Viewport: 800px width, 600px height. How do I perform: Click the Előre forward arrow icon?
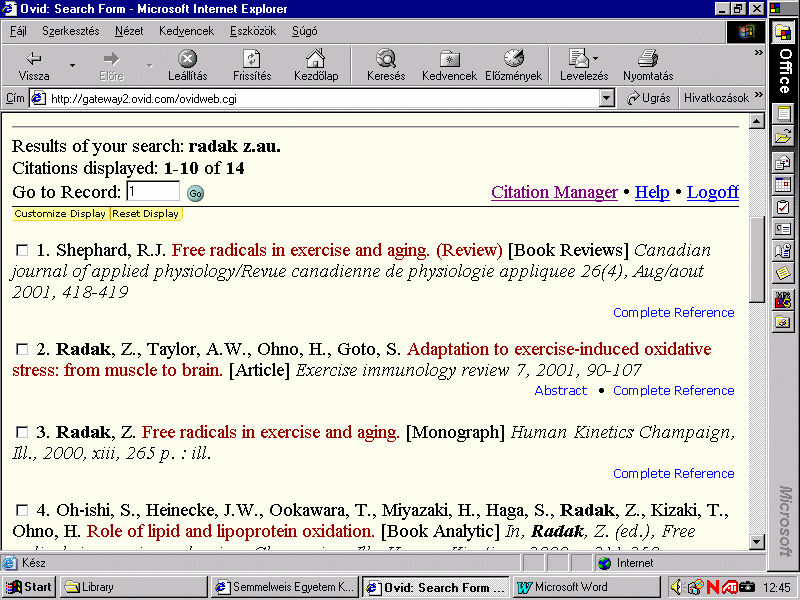pos(111,59)
